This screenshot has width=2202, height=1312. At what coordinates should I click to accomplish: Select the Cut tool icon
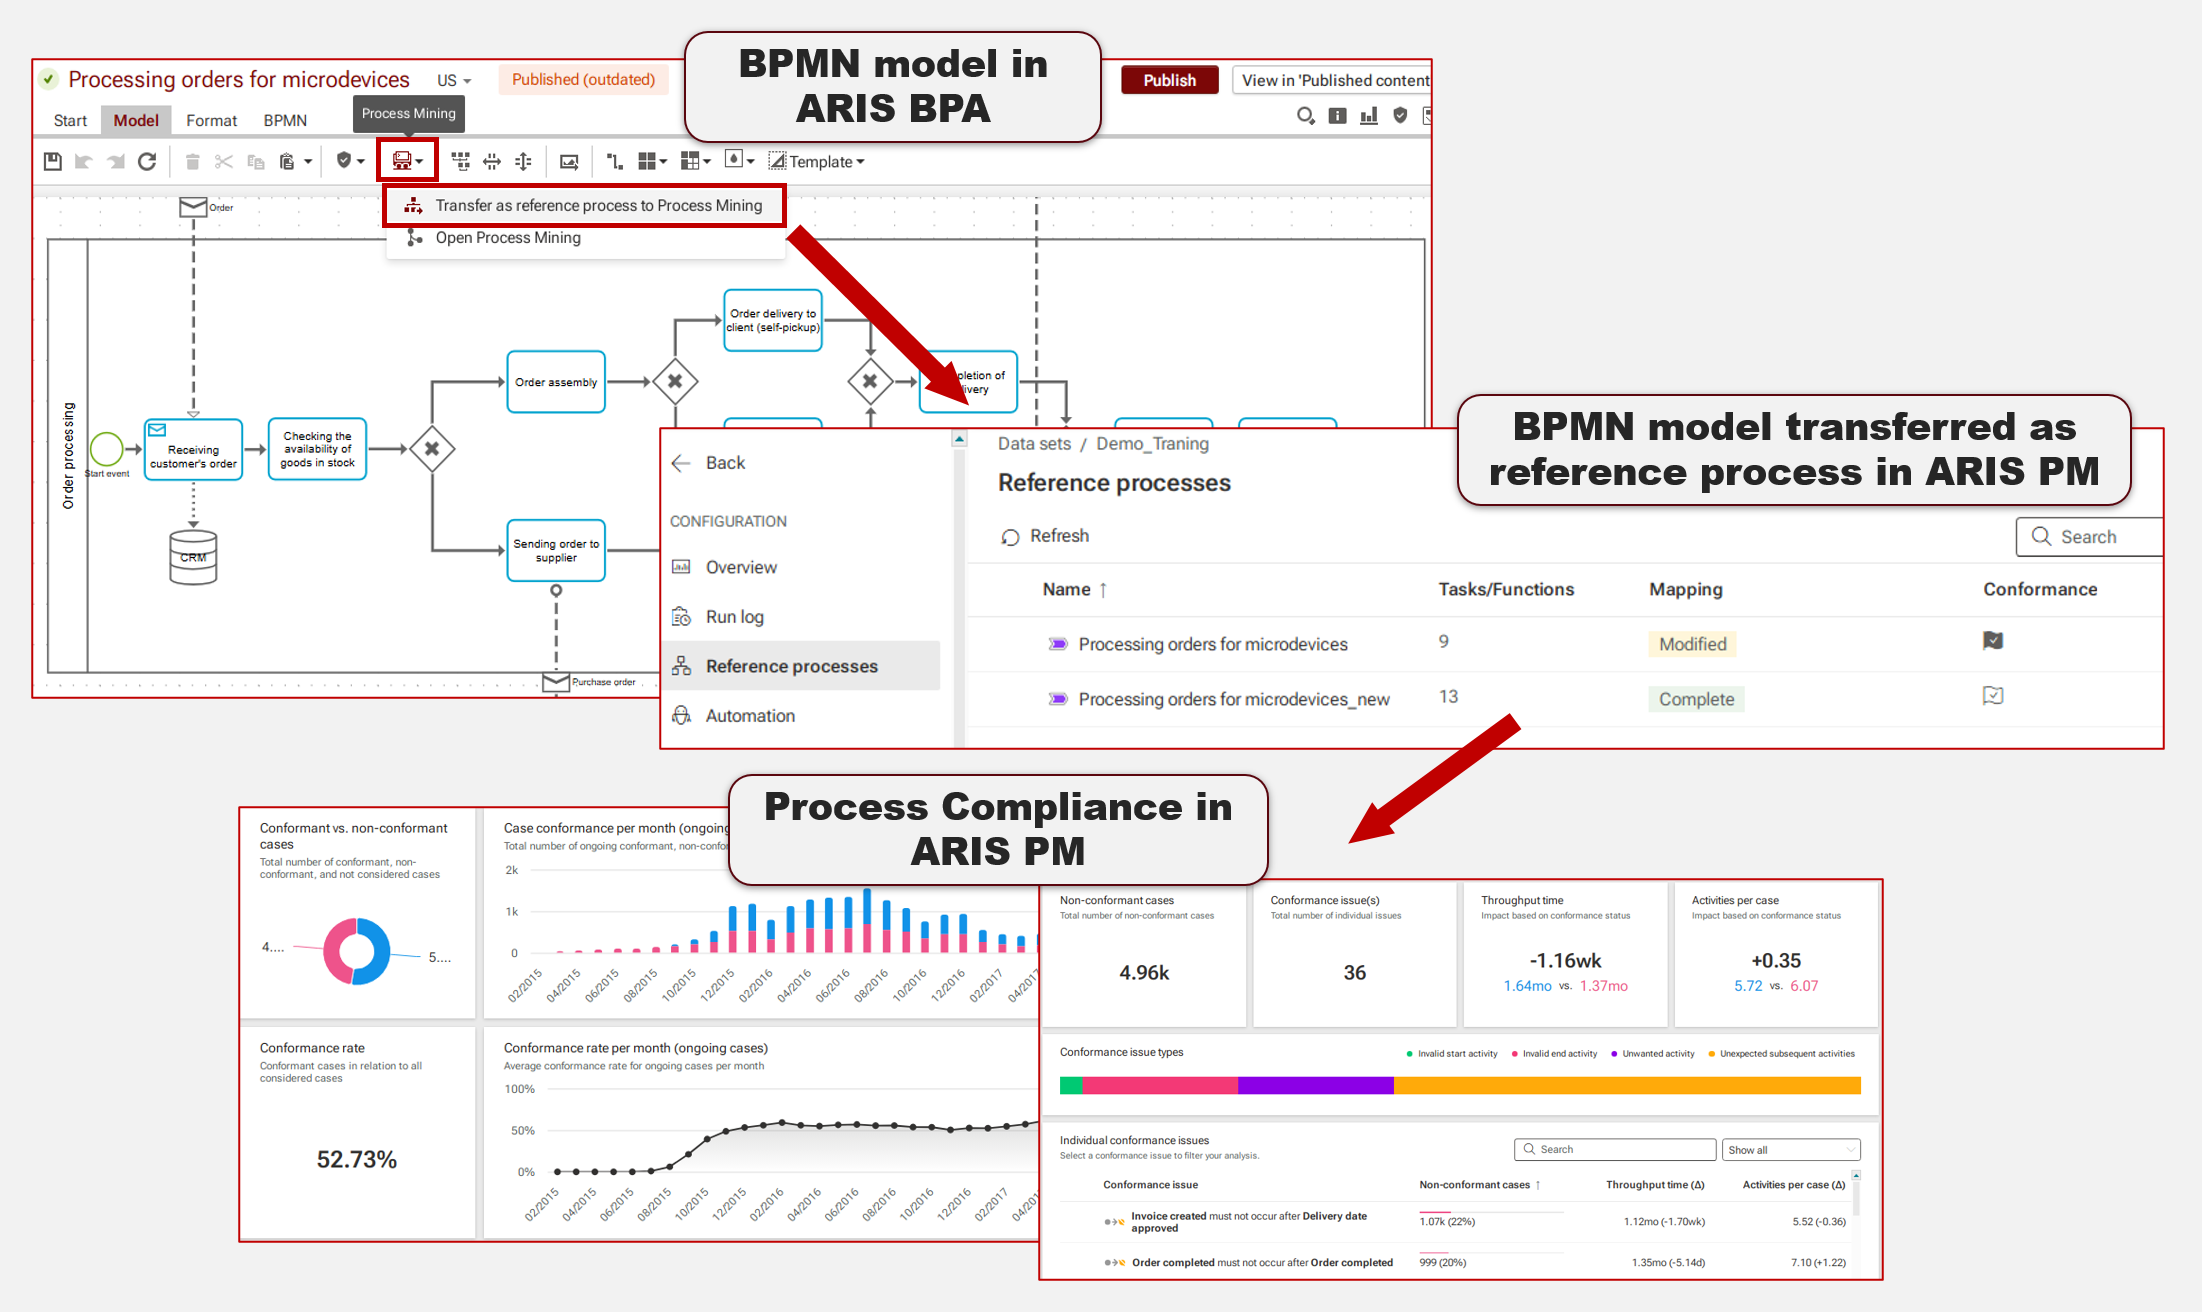pyautogui.click(x=222, y=161)
